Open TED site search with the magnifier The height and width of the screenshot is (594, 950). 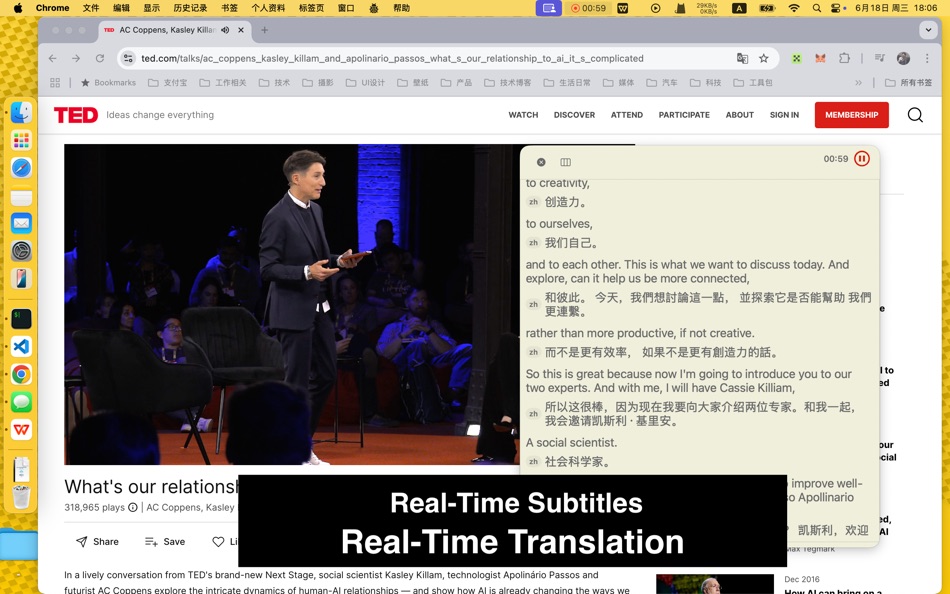(x=915, y=115)
